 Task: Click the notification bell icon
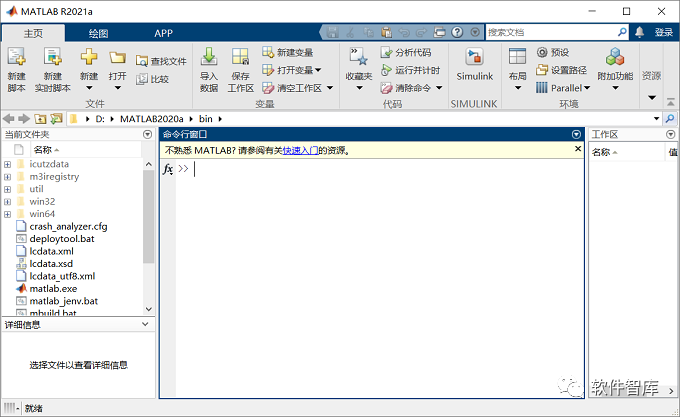(x=640, y=32)
